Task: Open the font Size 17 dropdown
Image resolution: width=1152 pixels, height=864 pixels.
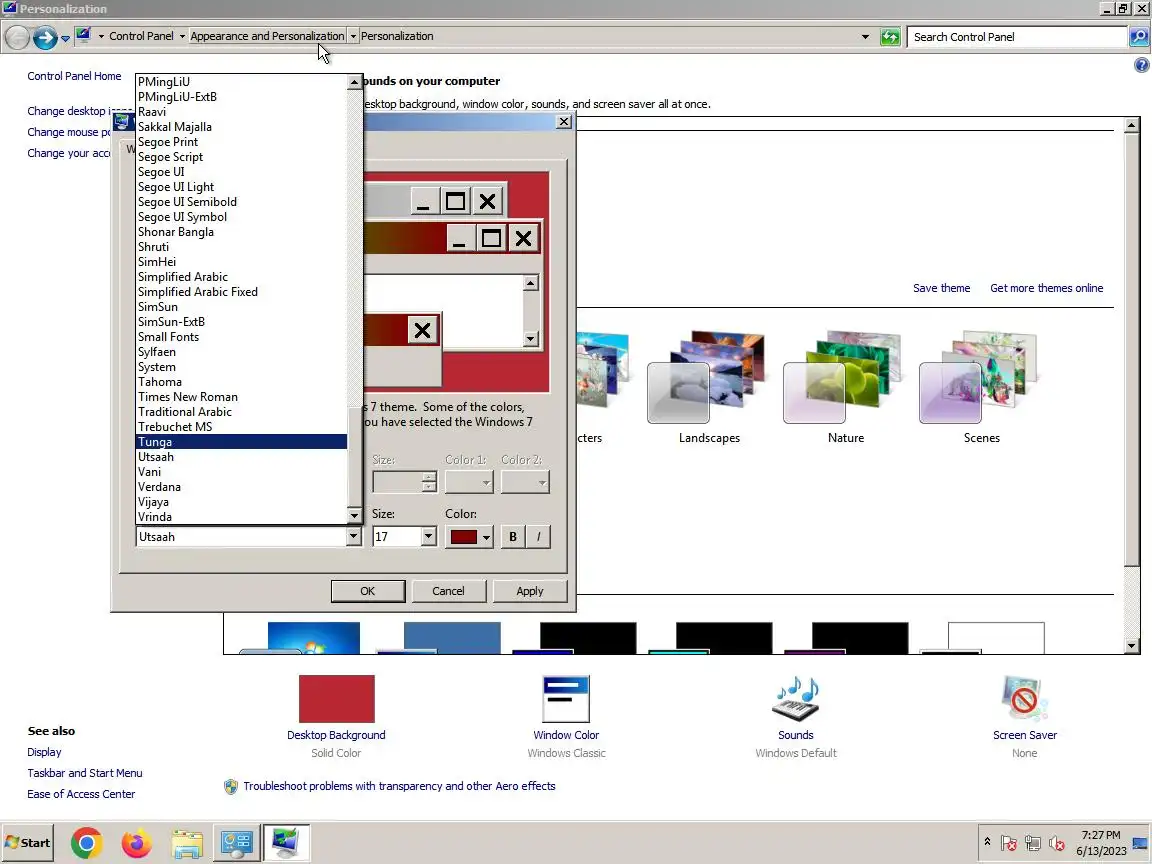Action: pos(428,537)
